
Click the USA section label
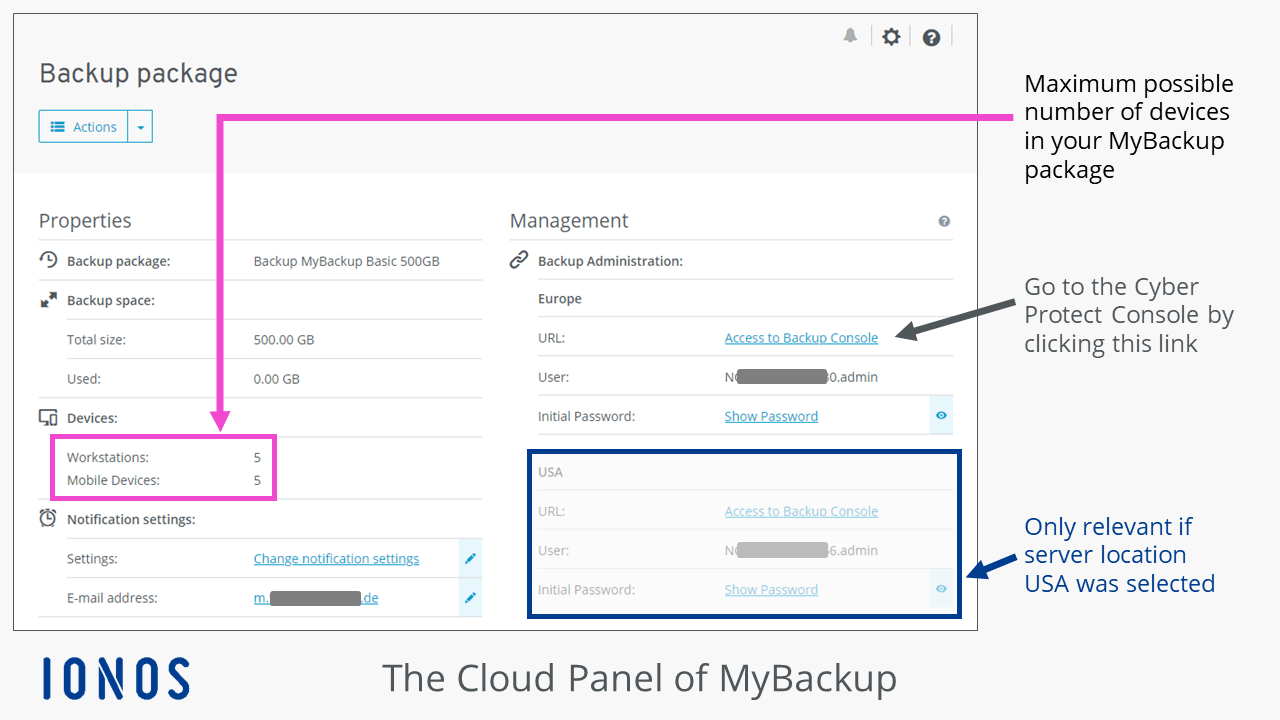click(x=551, y=472)
